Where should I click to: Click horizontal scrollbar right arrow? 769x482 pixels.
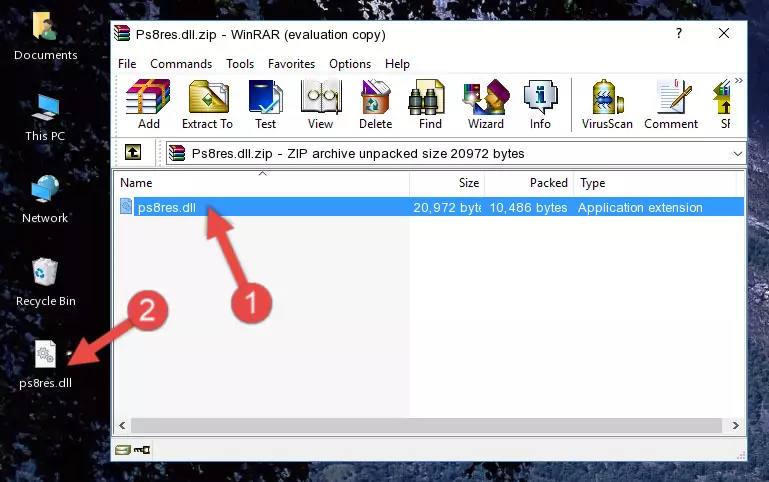[x=735, y=426]
